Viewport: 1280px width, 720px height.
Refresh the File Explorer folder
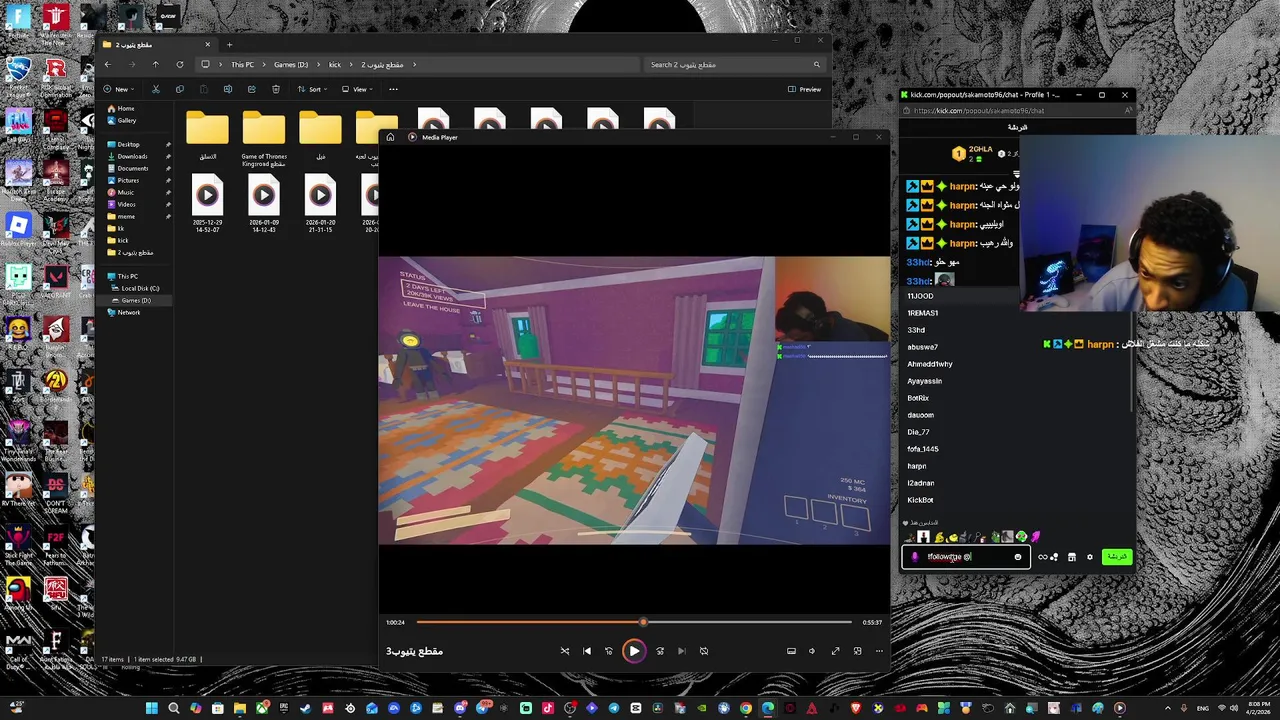coord(179,65)
